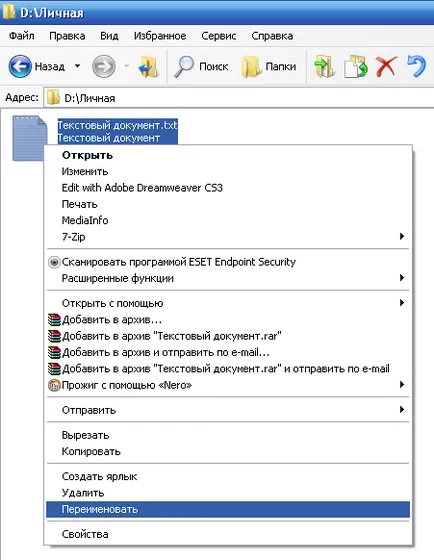Open the Правка menu
Screen dimensions: 434x560
tap(67, 36)
